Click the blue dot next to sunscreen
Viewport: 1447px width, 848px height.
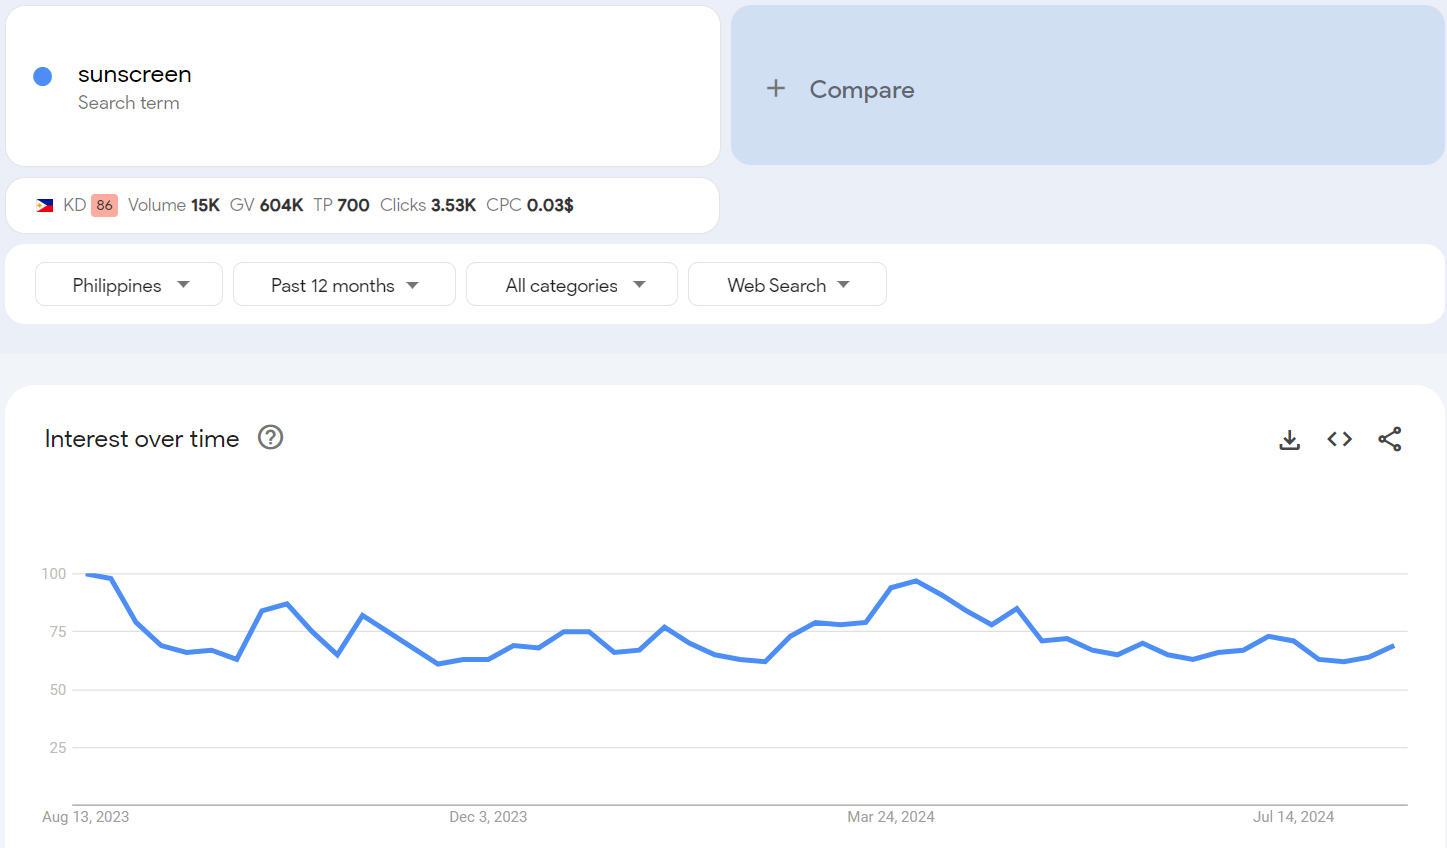click(43, 77)
